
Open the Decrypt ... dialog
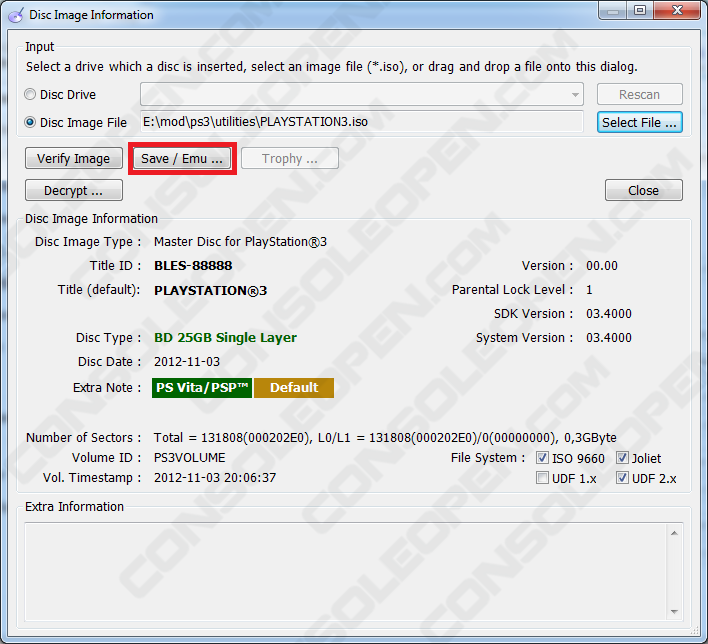coord(74,191)
